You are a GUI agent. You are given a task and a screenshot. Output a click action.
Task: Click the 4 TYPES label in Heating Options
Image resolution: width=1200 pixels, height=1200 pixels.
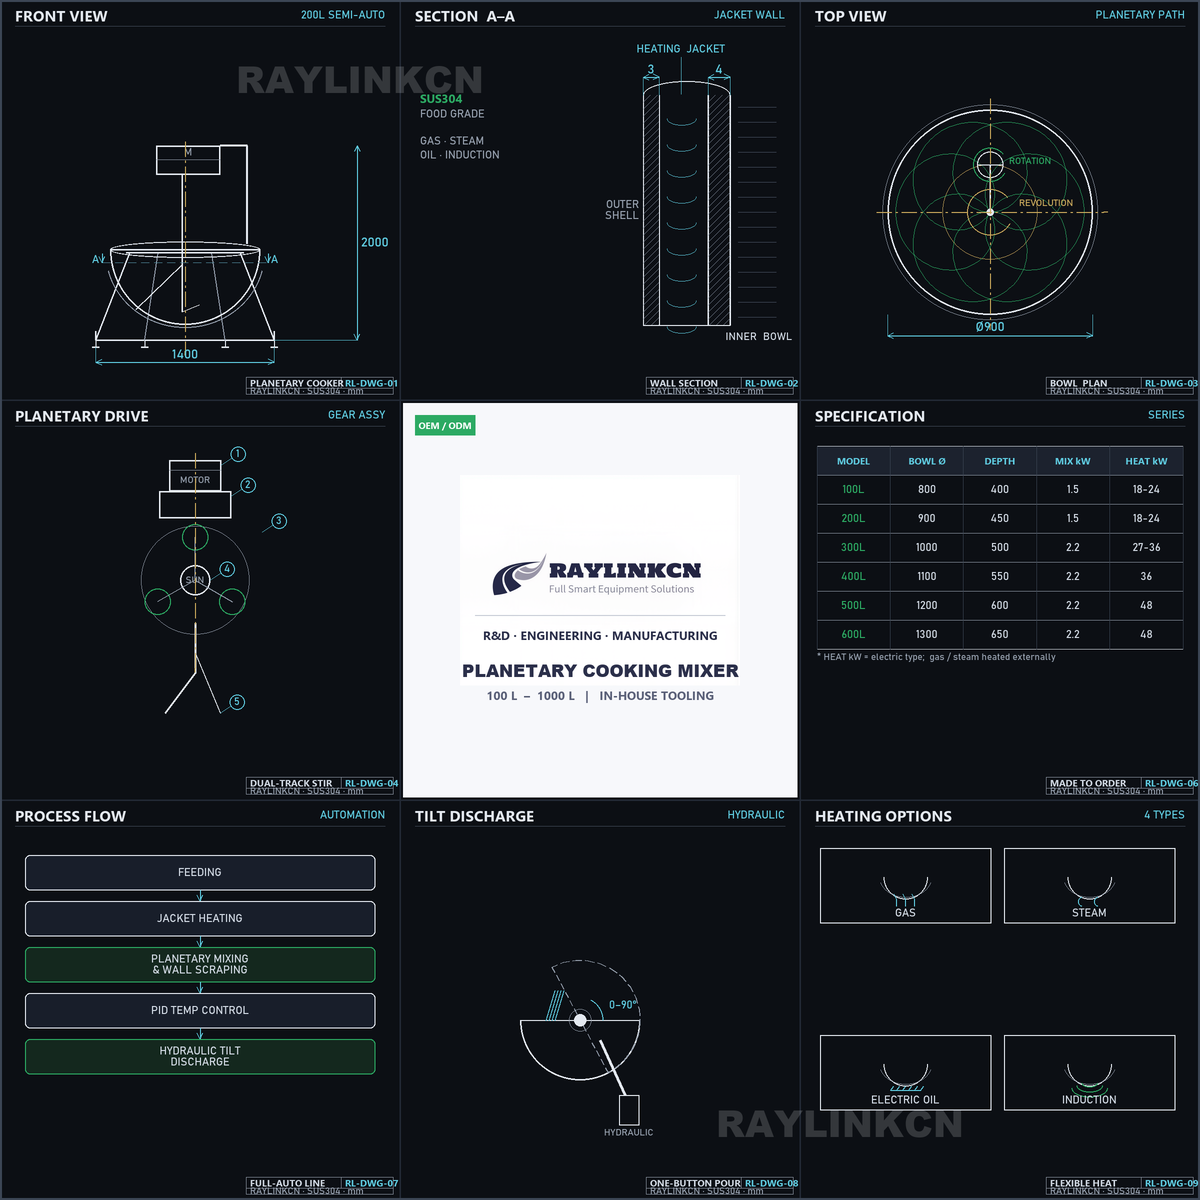coord(1164,815)
